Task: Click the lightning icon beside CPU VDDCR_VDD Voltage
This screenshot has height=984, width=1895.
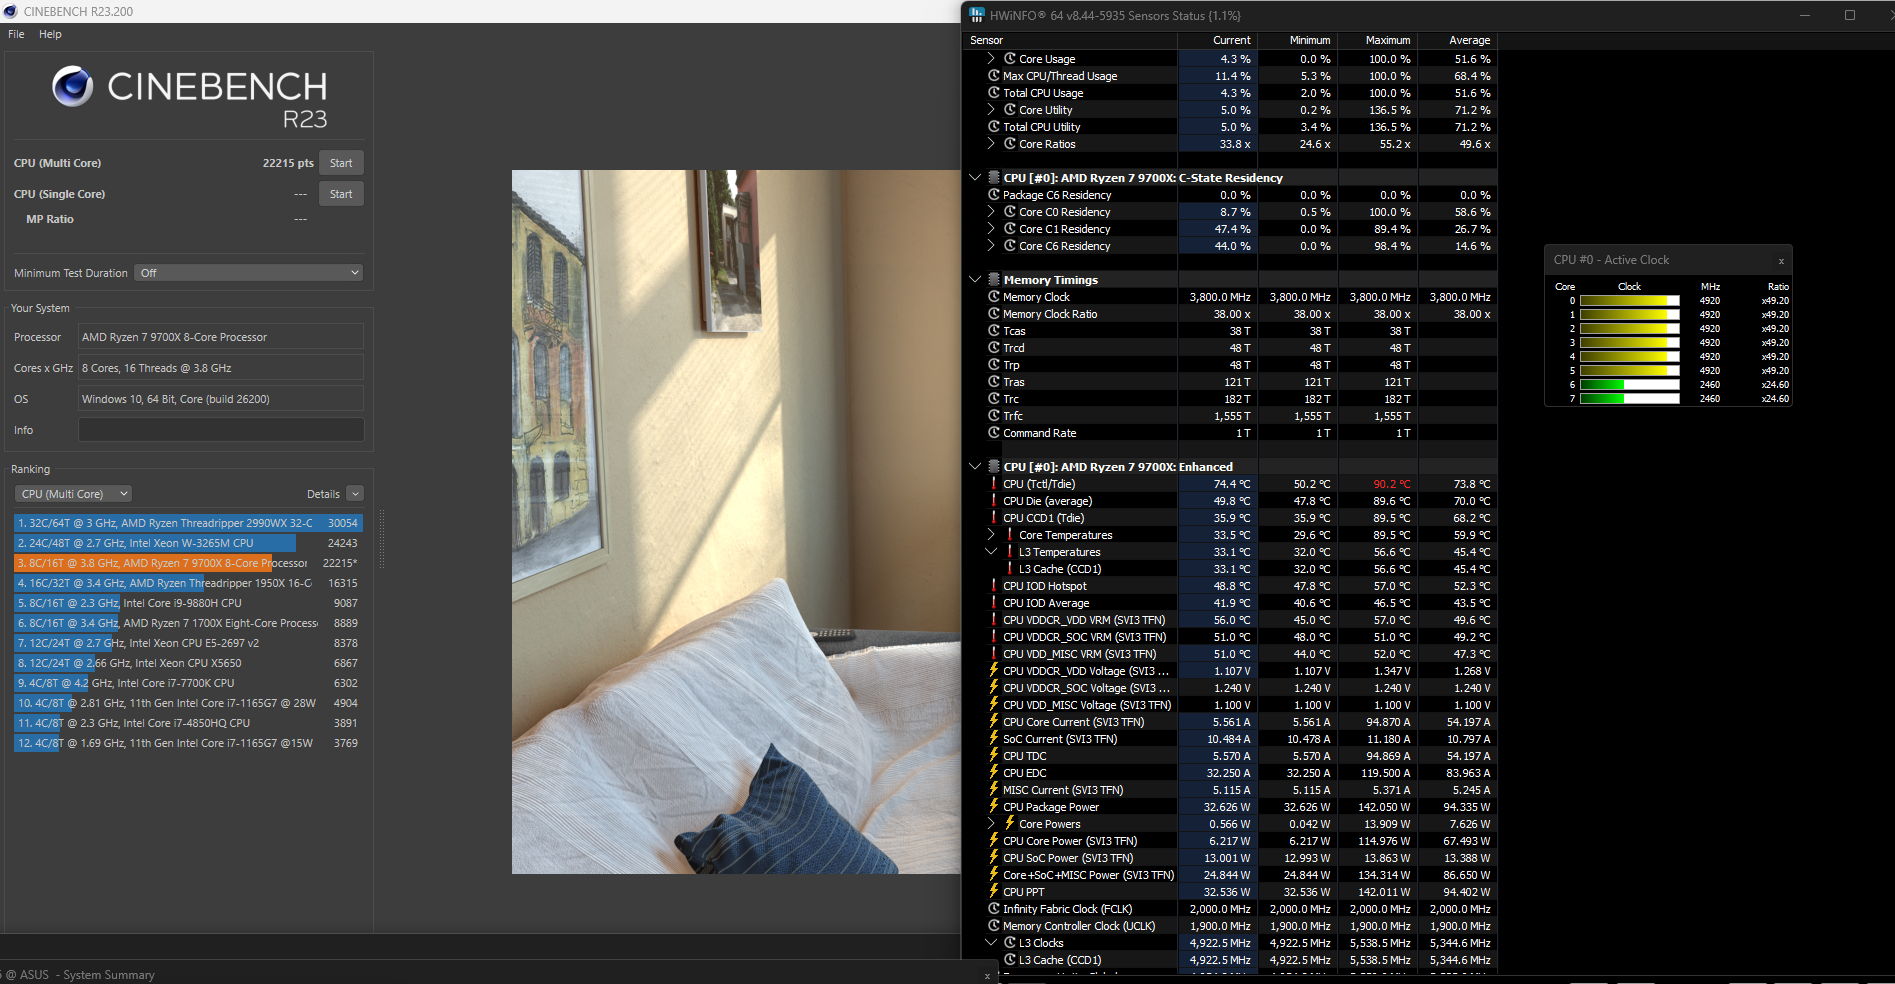Action: tap(994, 670)
